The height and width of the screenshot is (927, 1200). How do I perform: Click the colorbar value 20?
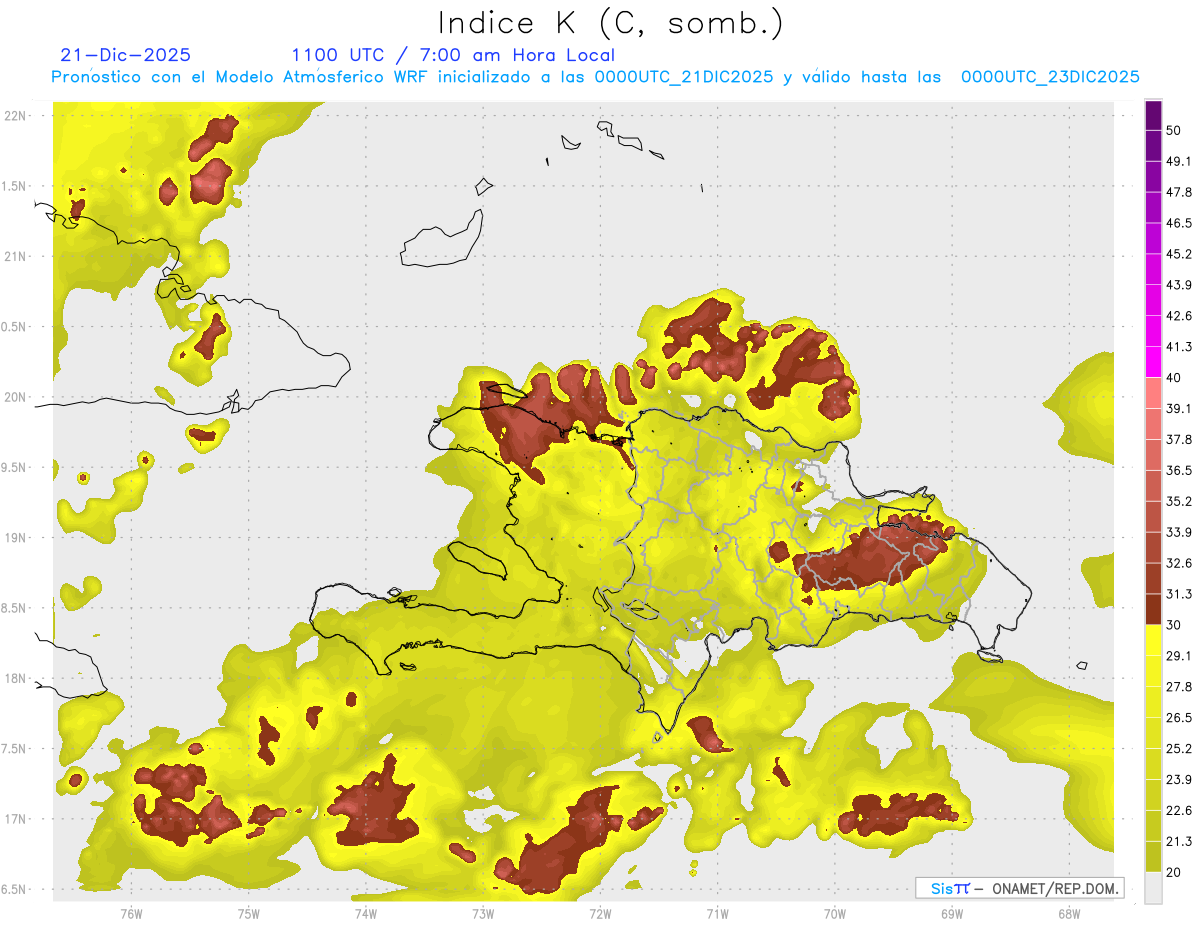click(x=1174, y=871)
